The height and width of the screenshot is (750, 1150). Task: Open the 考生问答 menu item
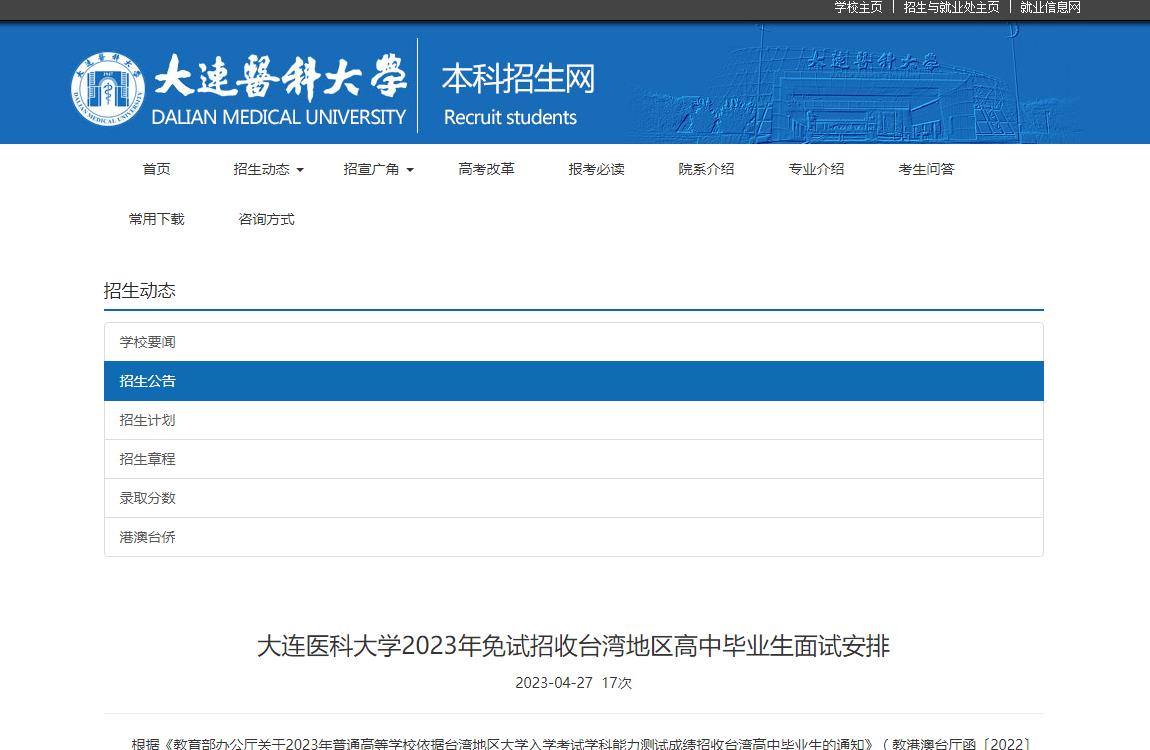click(926, 169)
